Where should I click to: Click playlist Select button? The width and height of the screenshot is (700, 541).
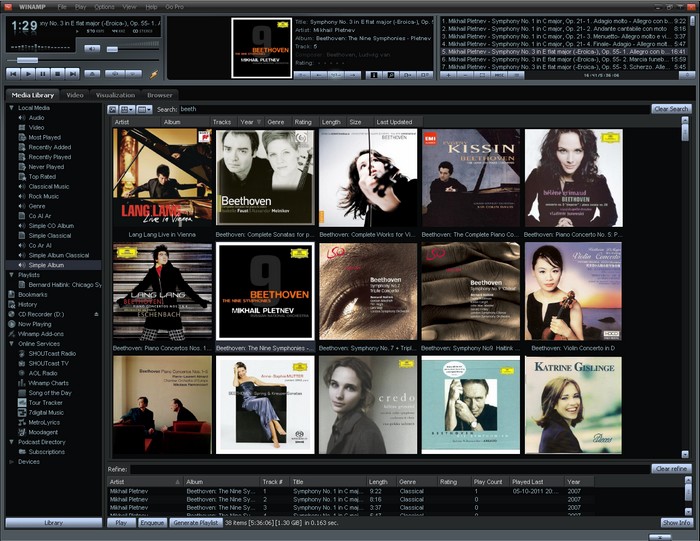coord(482,75)
